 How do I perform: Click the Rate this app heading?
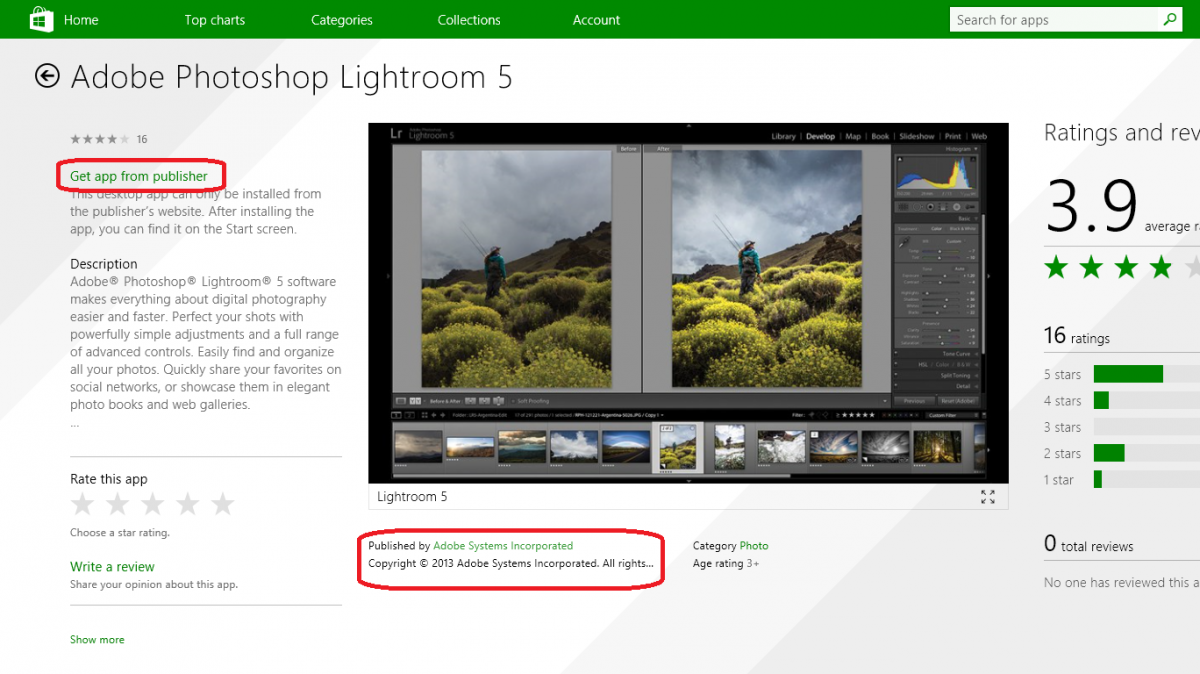pyautogui.click(x=109, y=479)
